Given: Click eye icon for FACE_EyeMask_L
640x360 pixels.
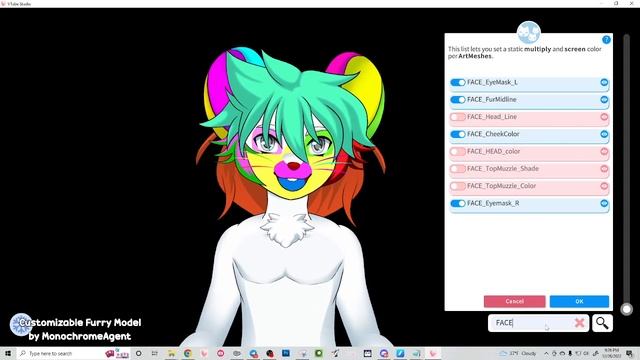Looking at the screenshot, I should point(604,82).
